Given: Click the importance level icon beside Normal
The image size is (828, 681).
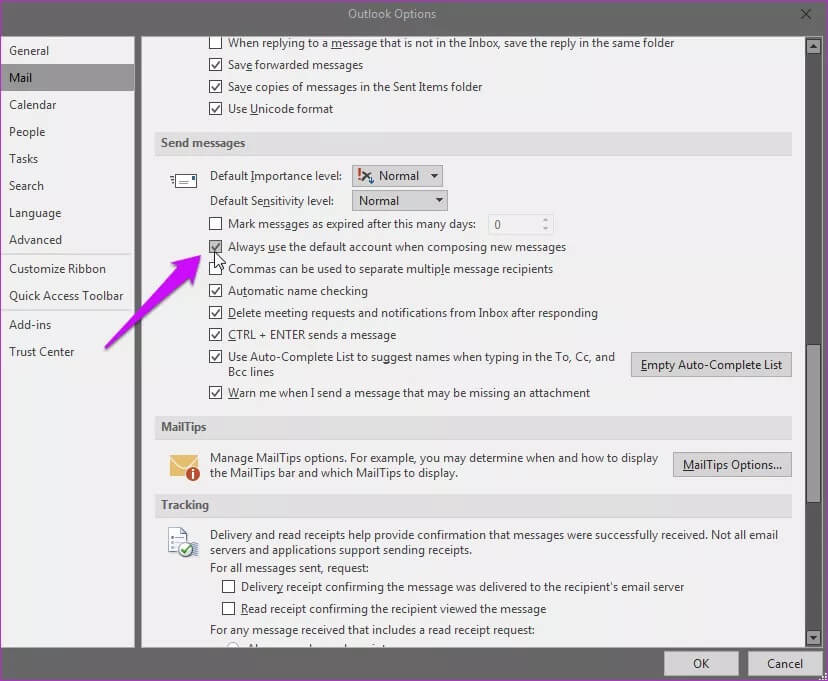Looking at the screenshot, I should (365, 175).
